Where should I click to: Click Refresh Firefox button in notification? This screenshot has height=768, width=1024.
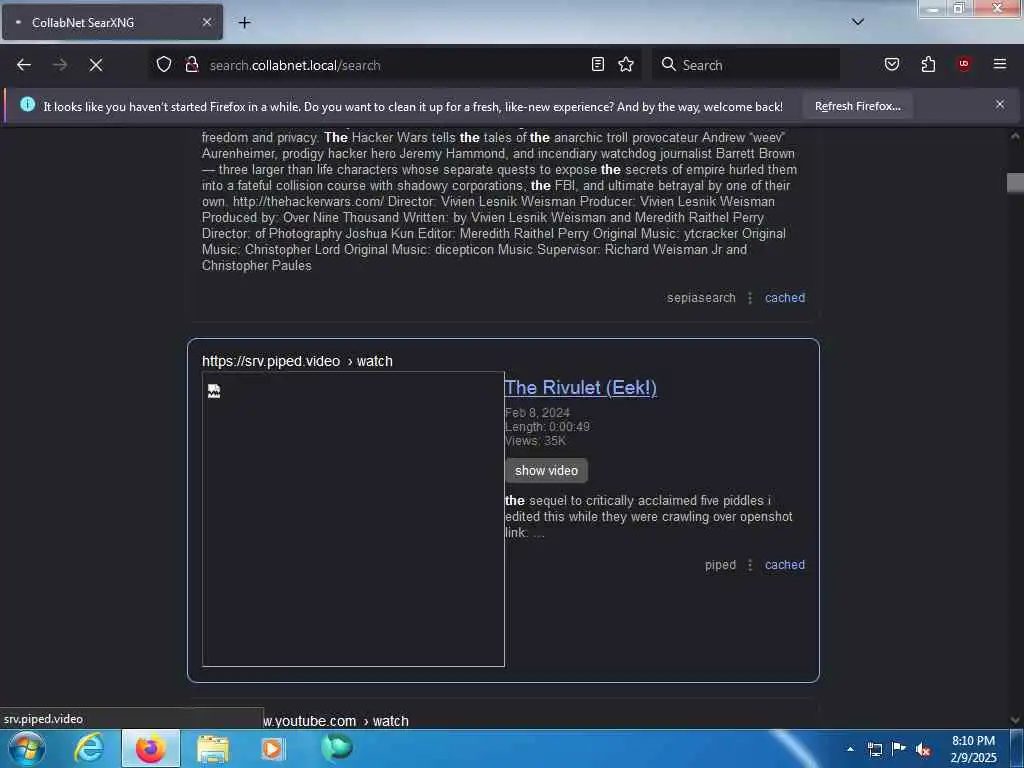857,106
